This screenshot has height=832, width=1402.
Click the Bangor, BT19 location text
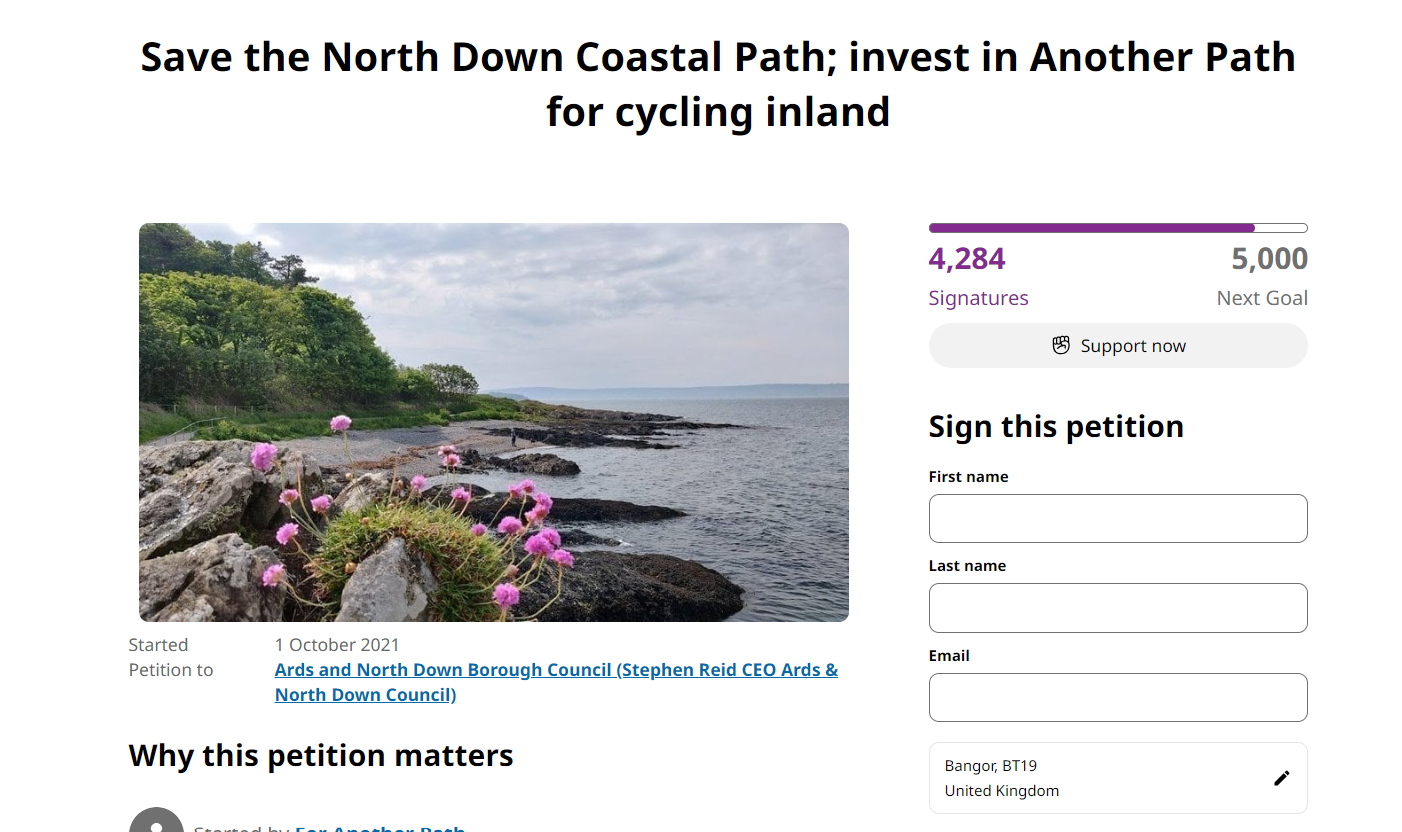pos(991,766)
